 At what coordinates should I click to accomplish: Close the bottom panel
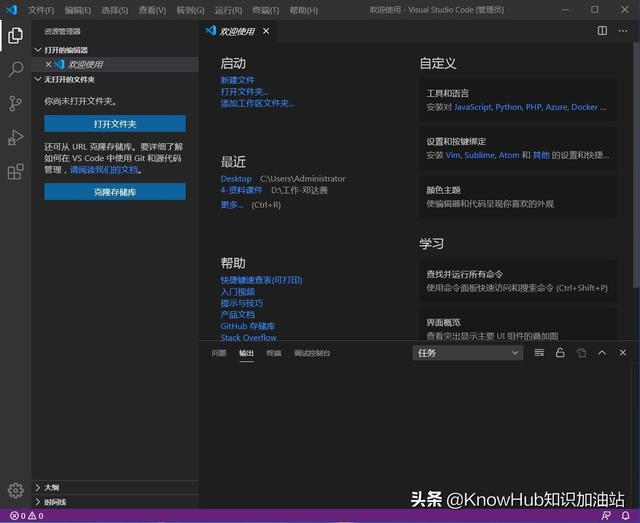tap(623, 353)
